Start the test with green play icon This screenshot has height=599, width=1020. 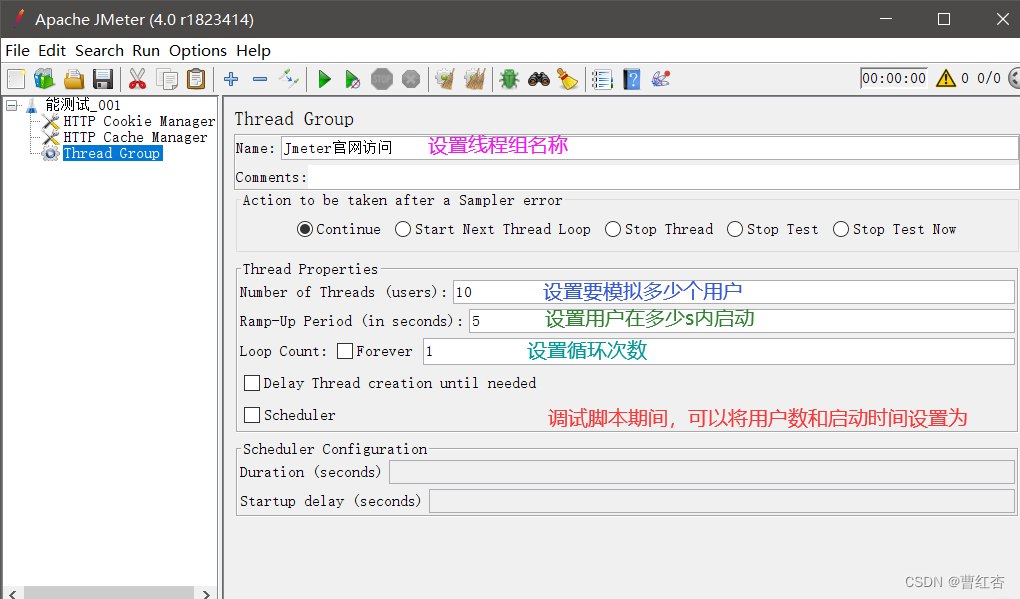[x=324, y=79]
